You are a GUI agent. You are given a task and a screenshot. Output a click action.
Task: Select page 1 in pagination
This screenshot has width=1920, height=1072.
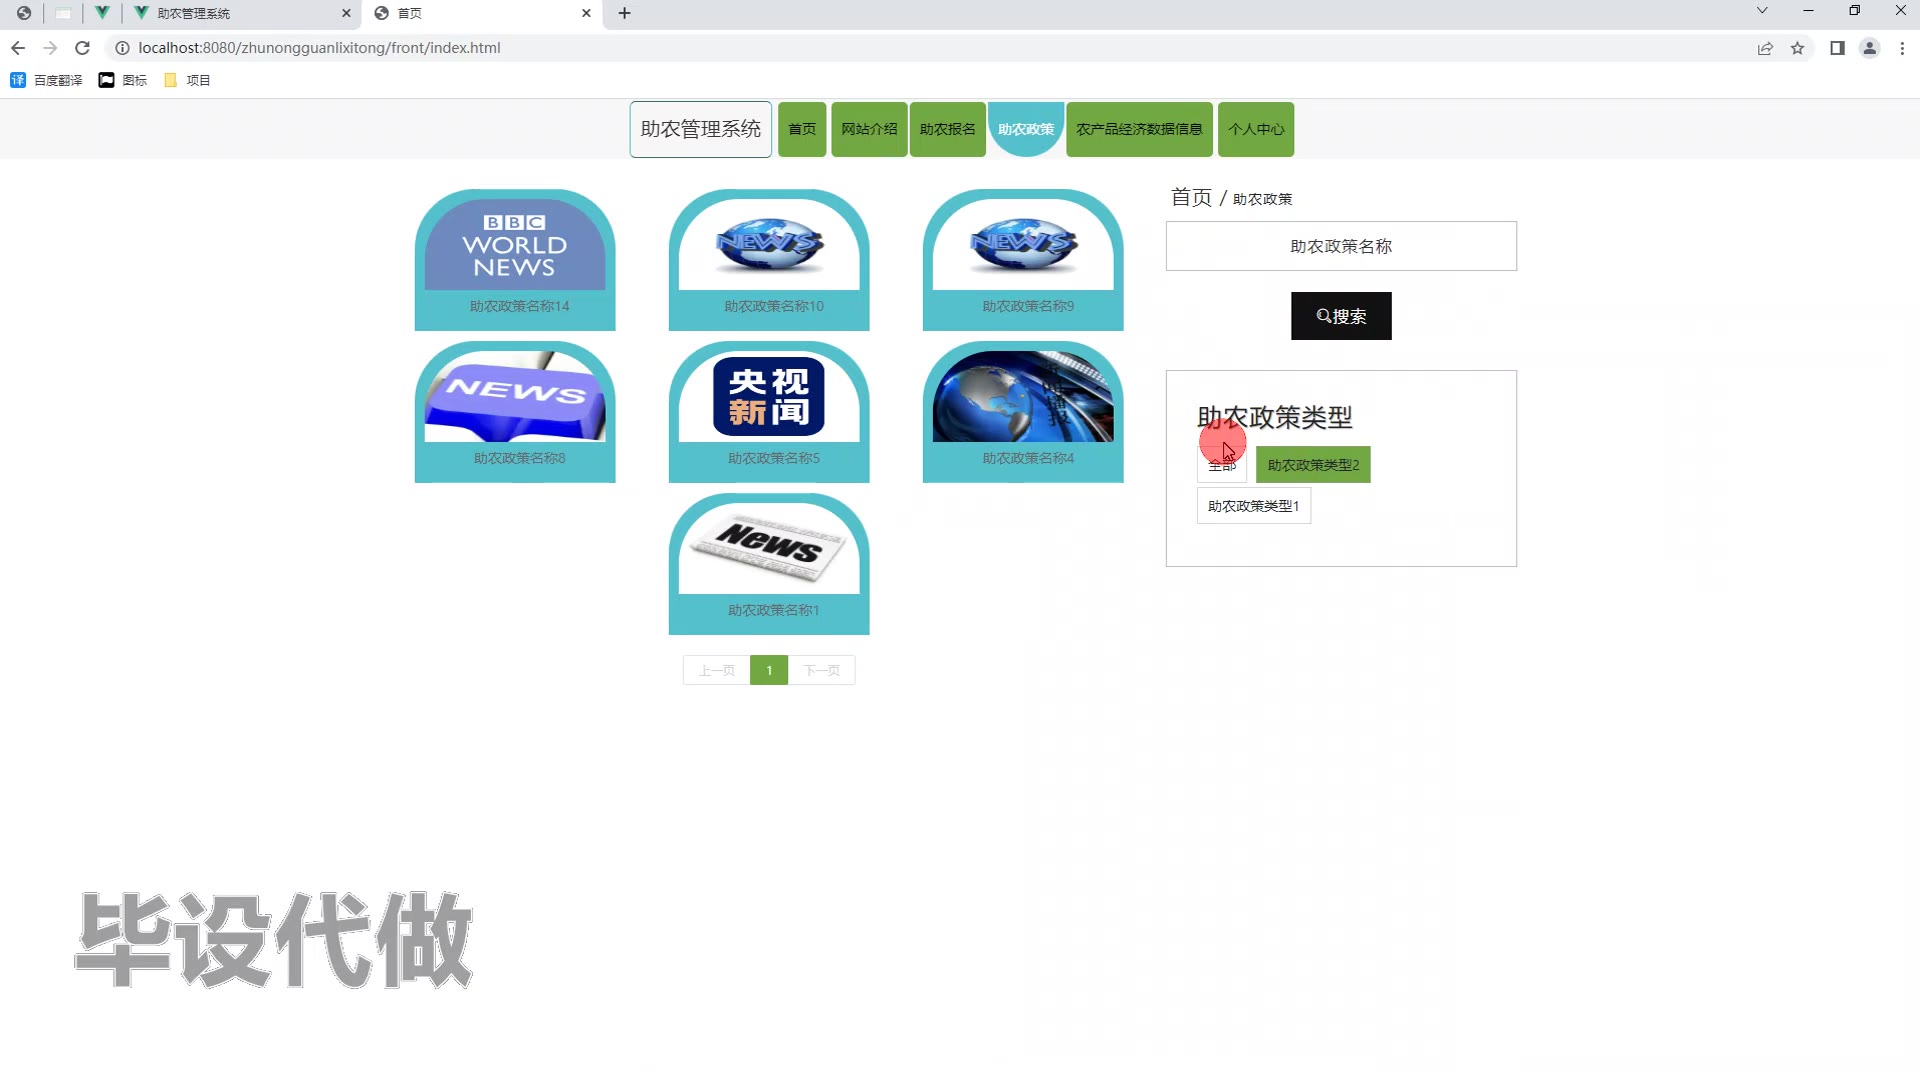pyautogui.click(x=769, y=670)
